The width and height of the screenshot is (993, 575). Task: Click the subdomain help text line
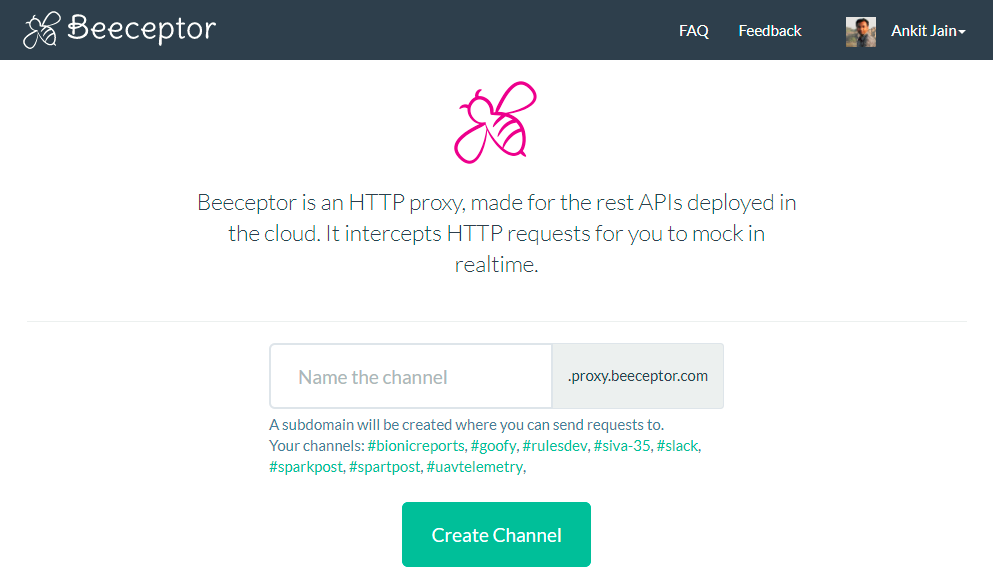point(467,424)
